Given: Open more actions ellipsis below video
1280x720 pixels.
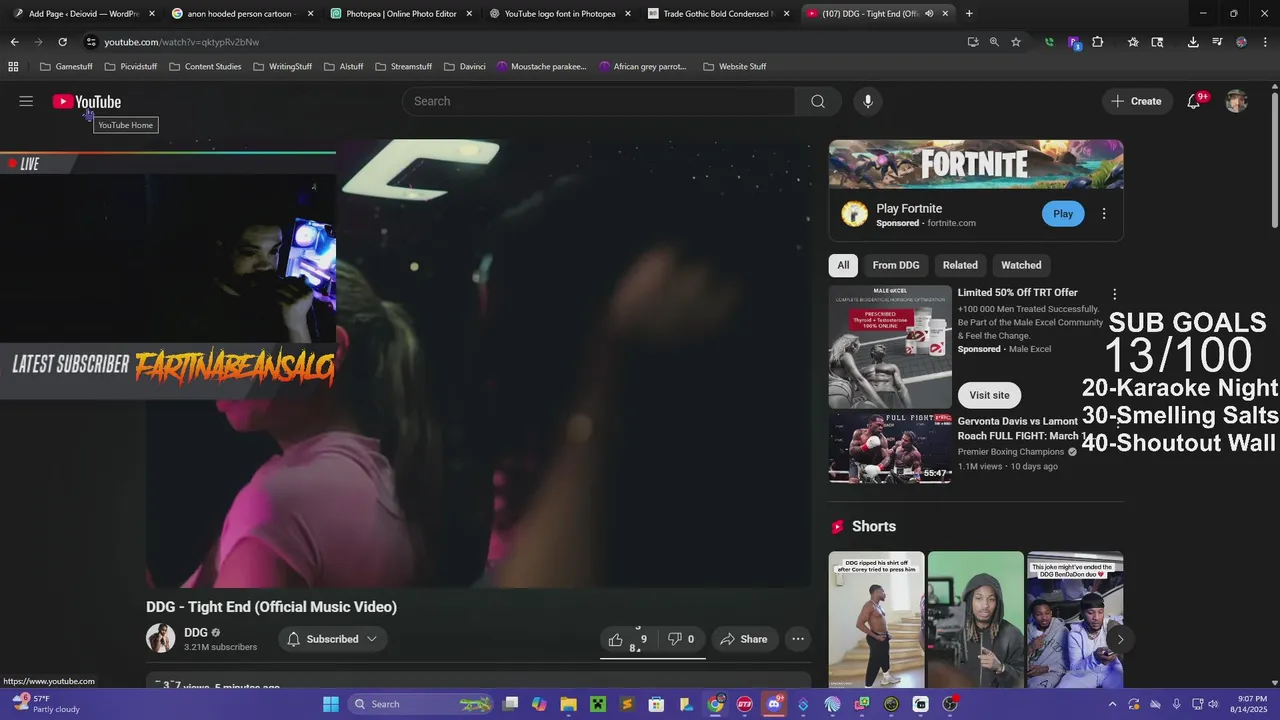Looking at the screenshot, I should [x=798, y=639].
